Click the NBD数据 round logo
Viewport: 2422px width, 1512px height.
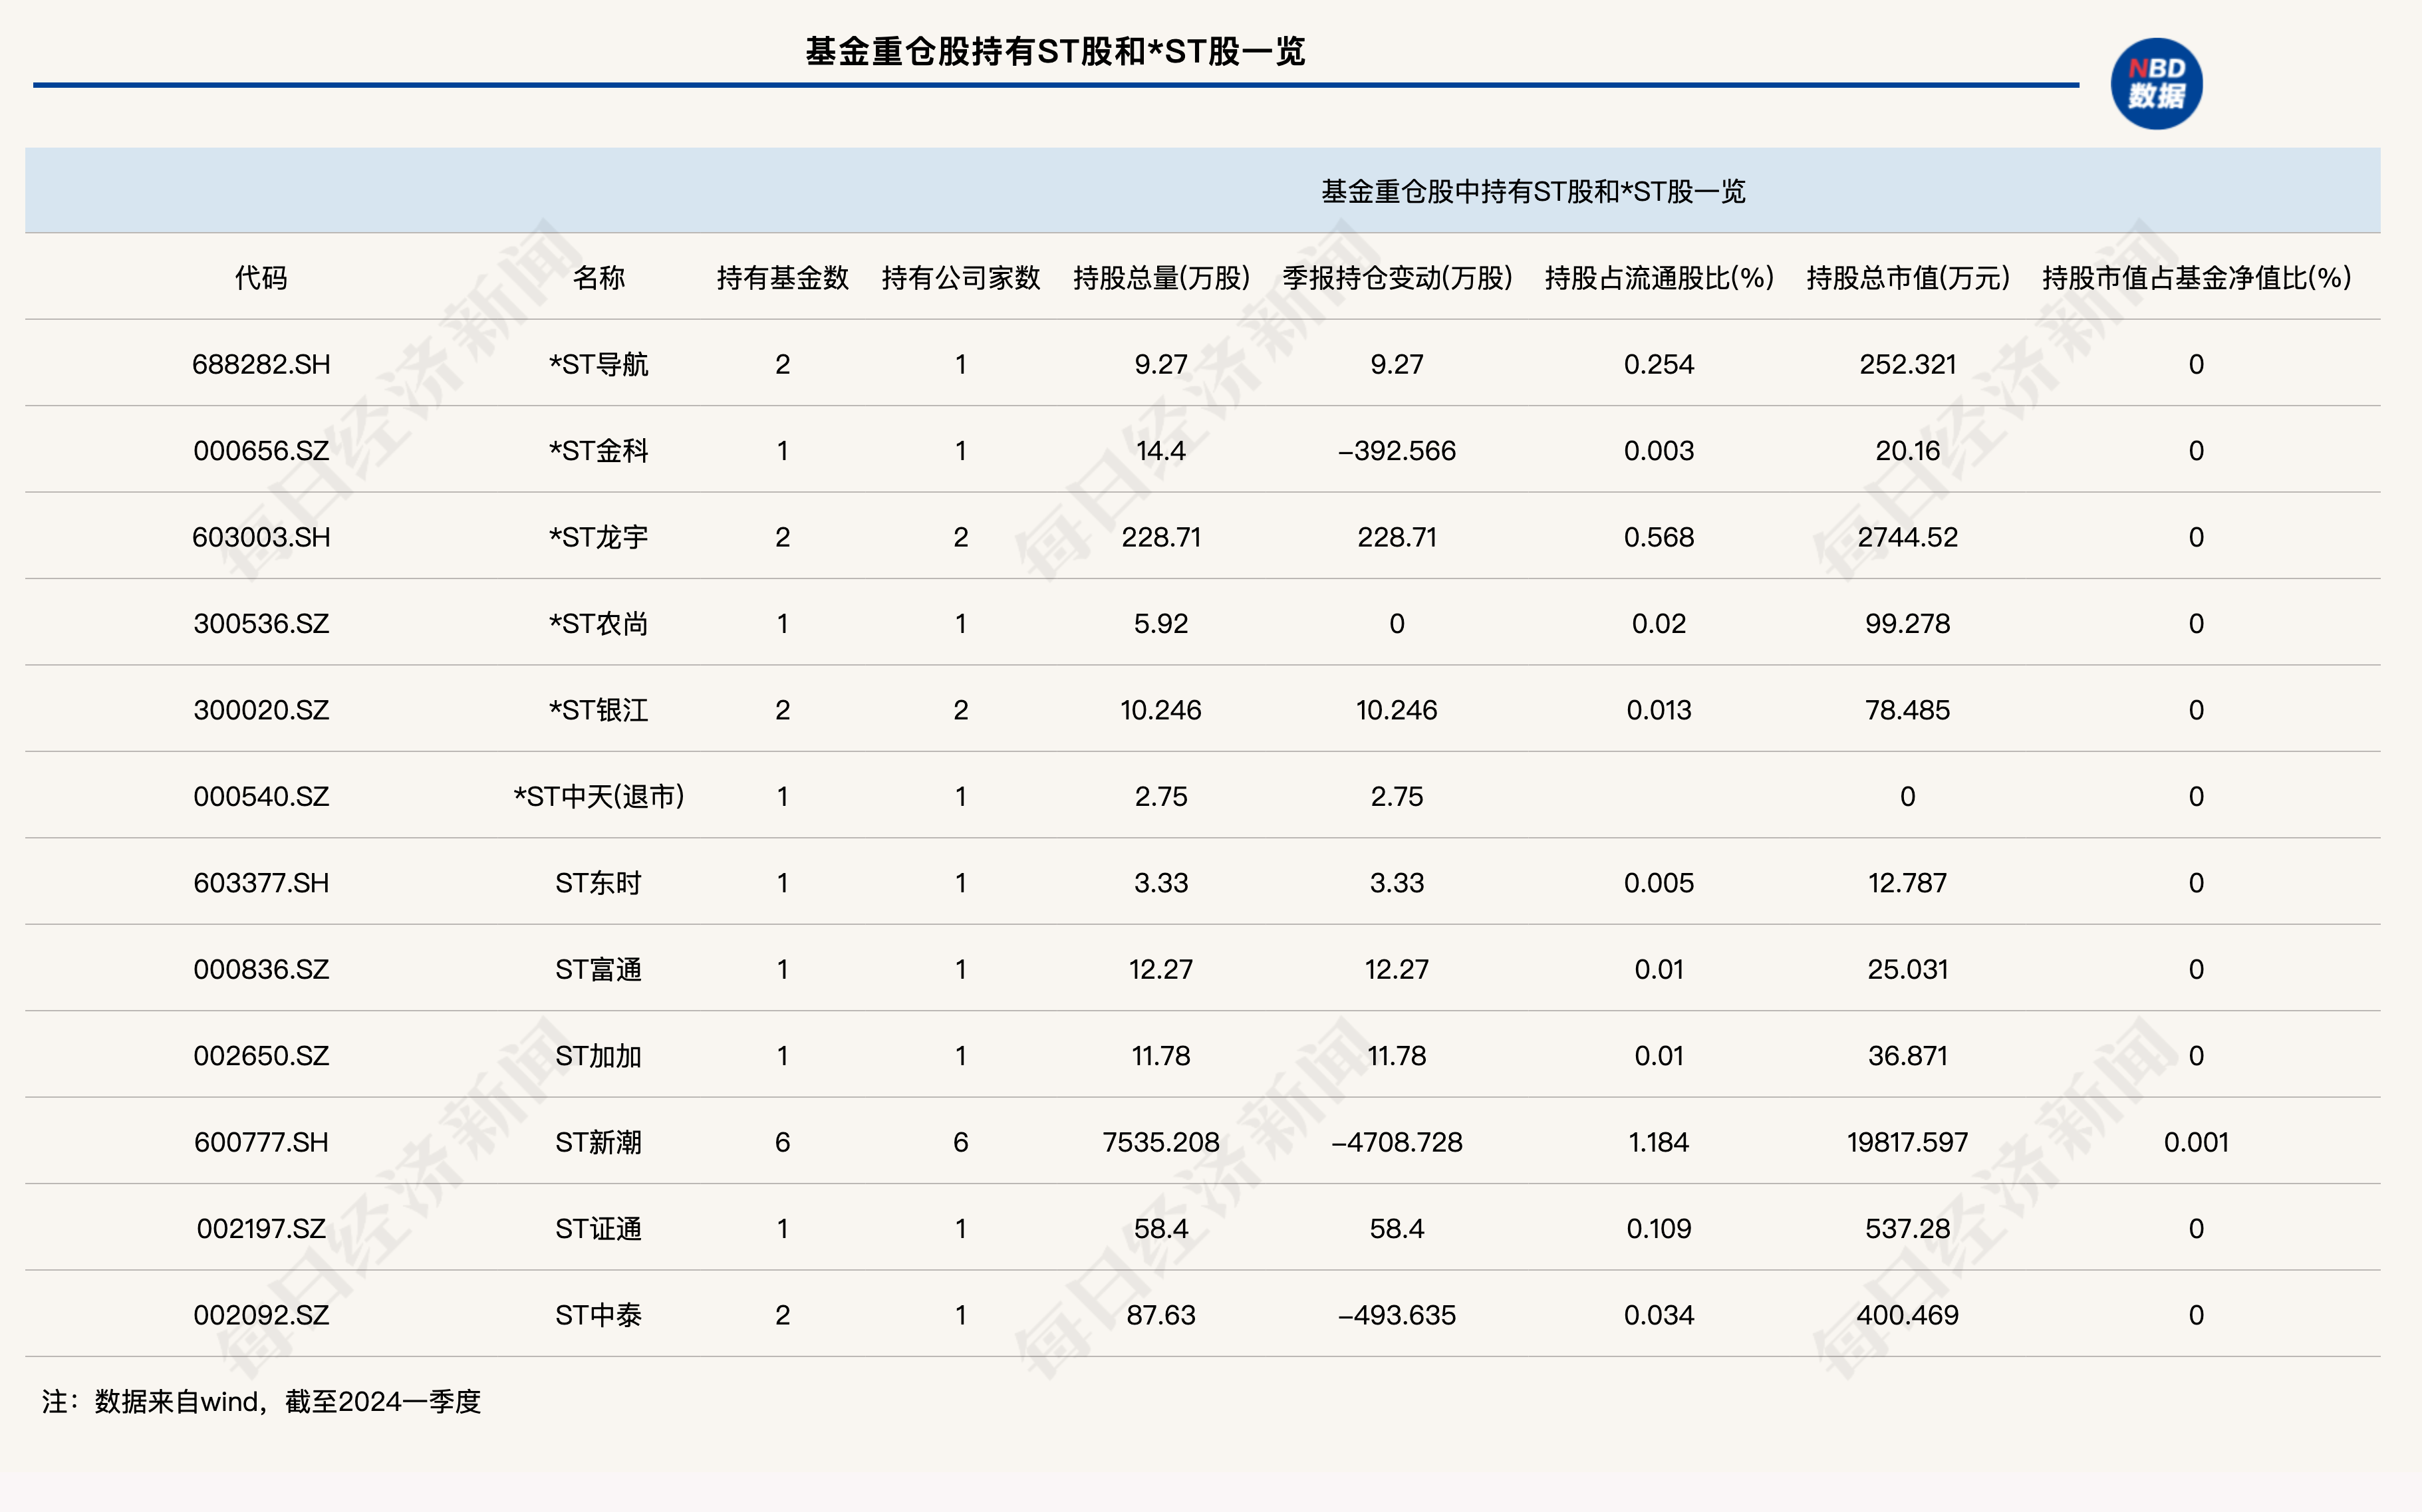pos(2155,84)
